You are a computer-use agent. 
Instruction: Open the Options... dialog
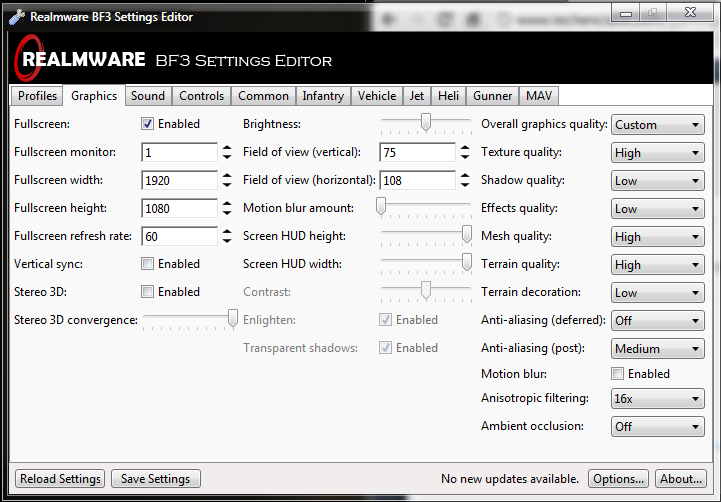pos(618,479)
